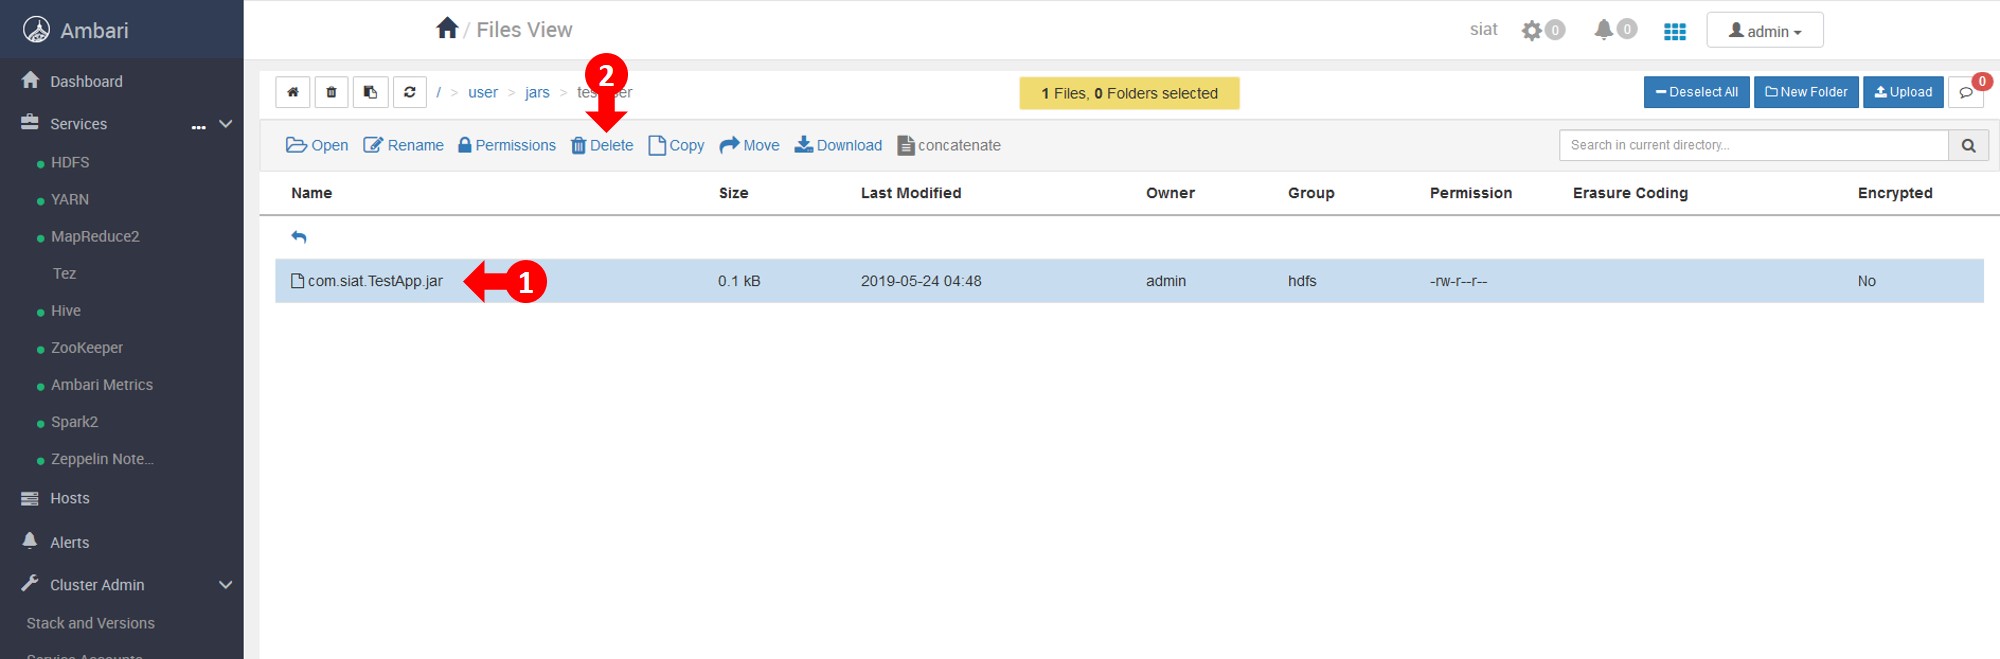Open the Services ellipsis actions menu
This screenshot has width=2000, height=659.
point(199,126)
